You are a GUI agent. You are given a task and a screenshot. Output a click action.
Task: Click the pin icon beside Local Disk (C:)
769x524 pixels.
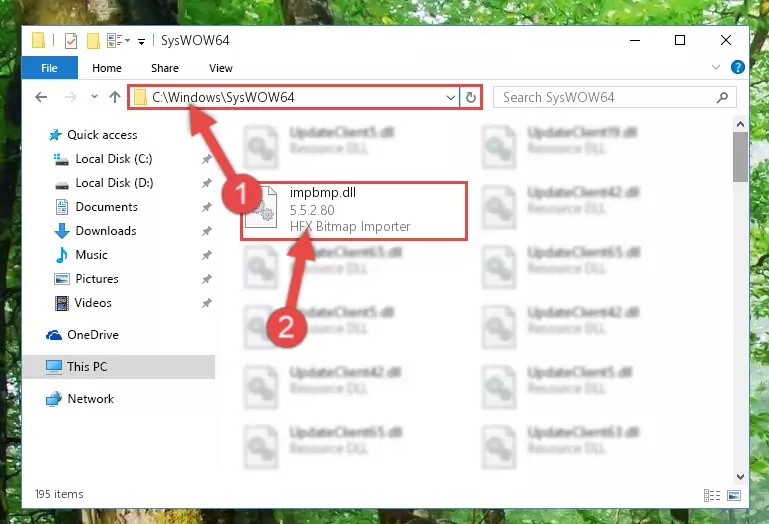tap(206, 159)
